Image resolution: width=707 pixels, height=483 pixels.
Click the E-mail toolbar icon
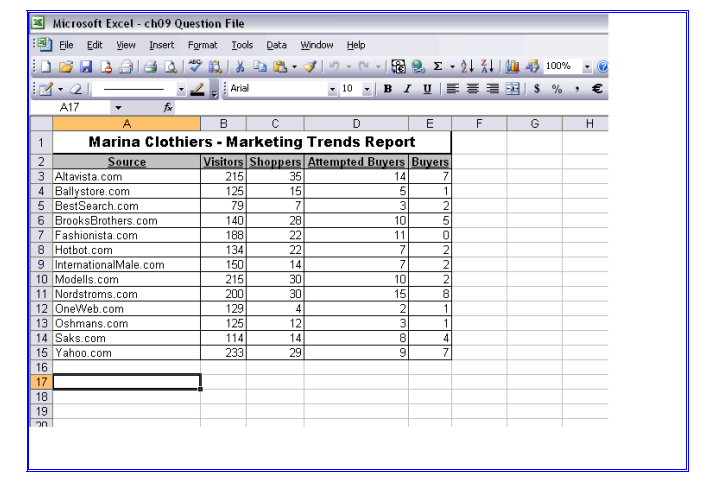126,67
